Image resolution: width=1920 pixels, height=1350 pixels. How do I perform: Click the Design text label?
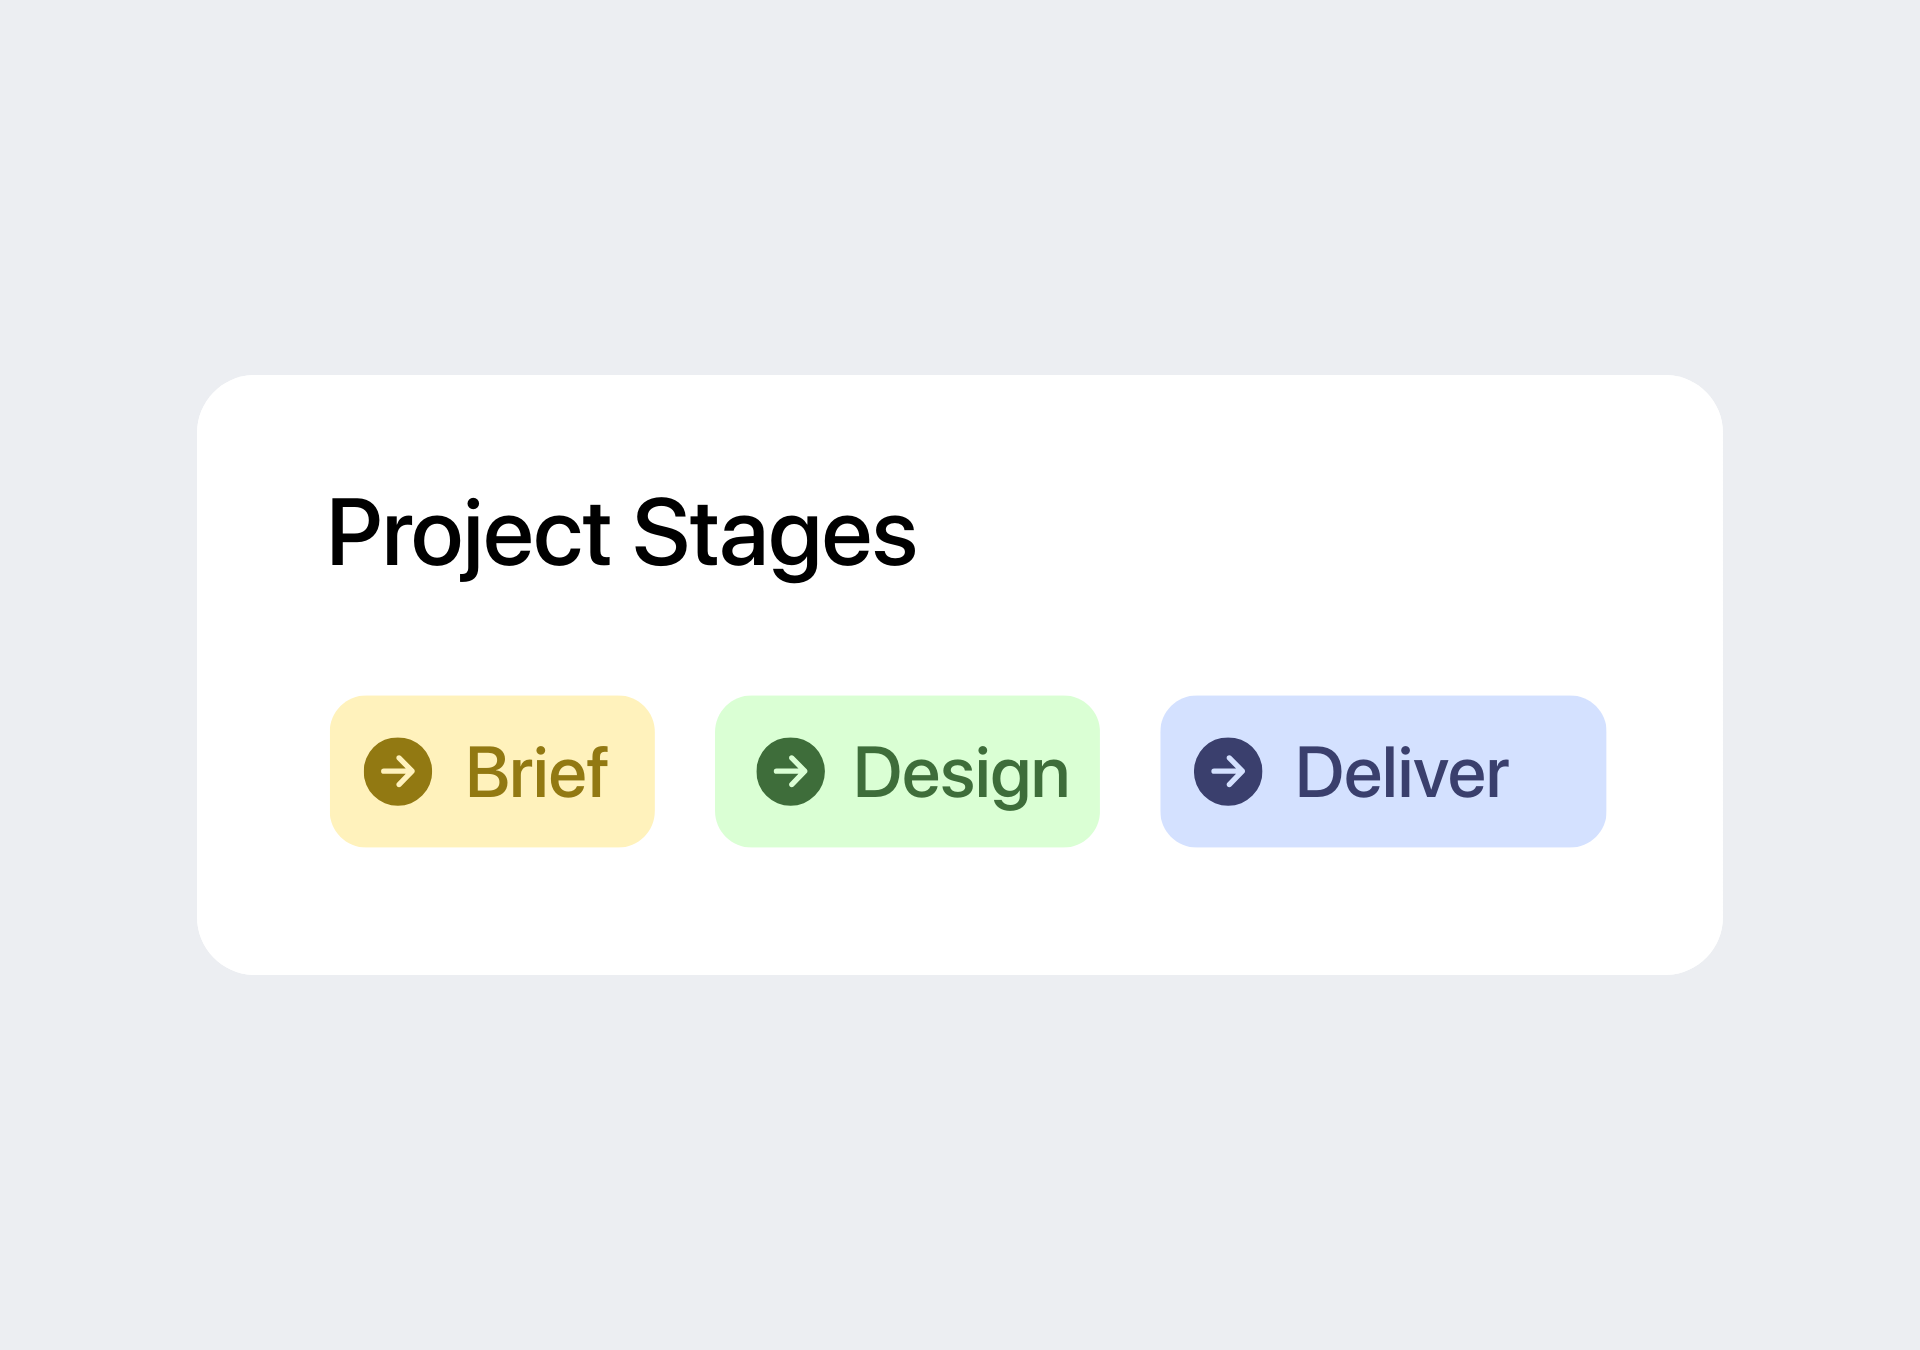pos(961,773)
